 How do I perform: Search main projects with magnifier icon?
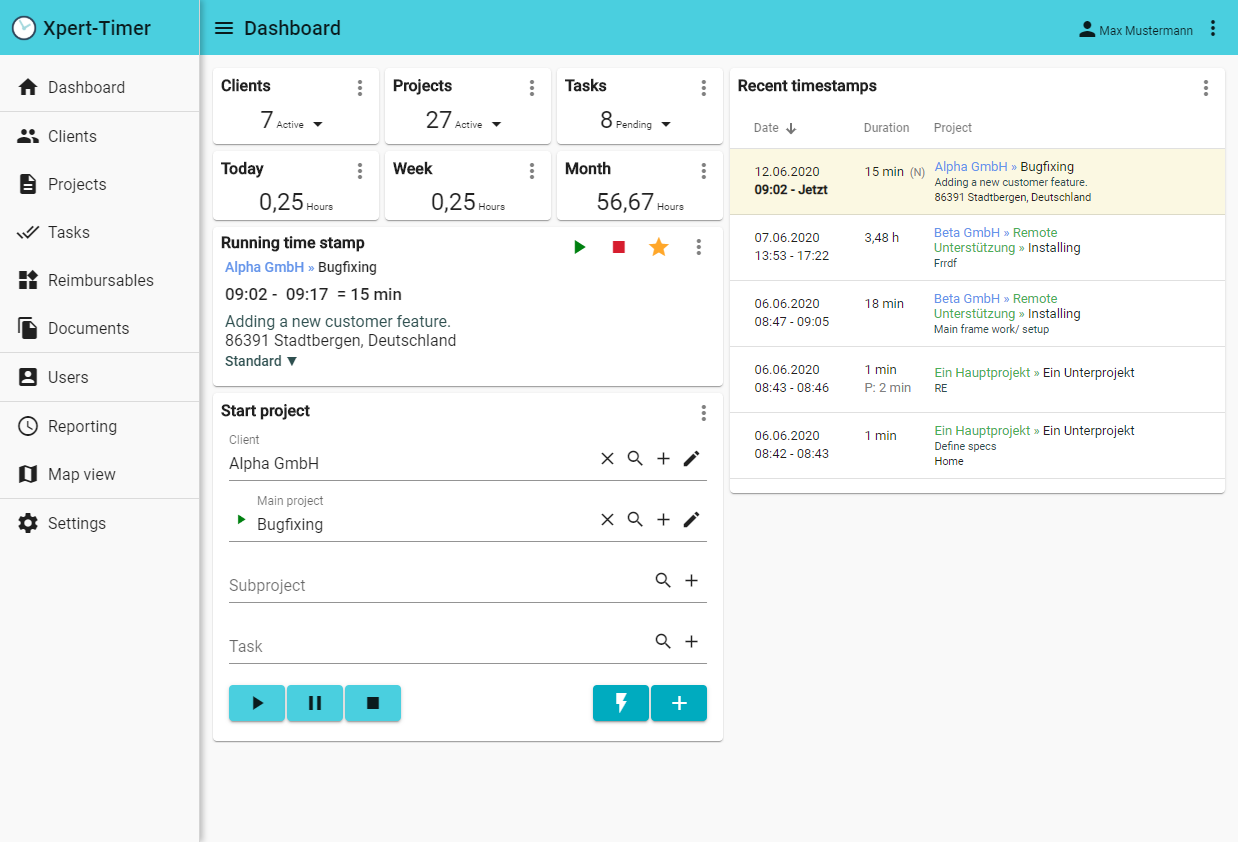tap(635, 519)
